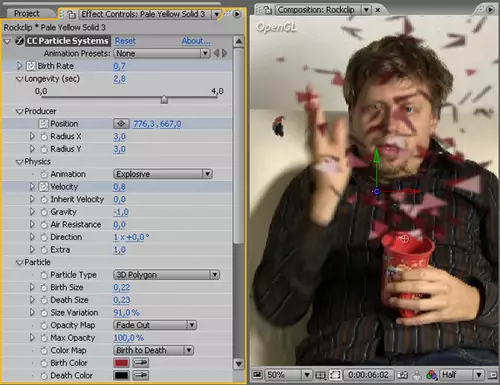Open Effect Controls panel options menu

click(237, 14)
